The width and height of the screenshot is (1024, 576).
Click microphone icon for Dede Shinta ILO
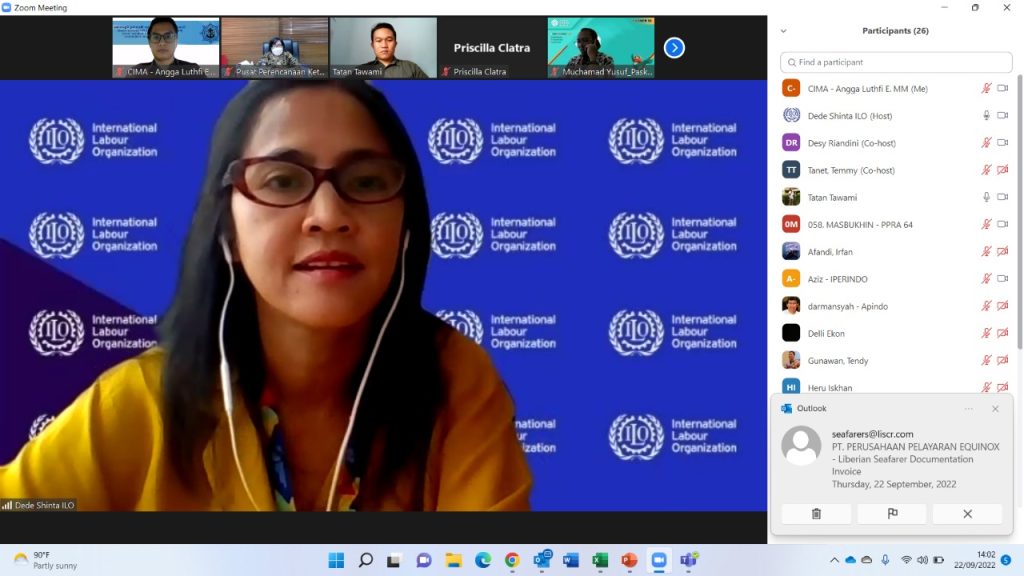point(986,116)
